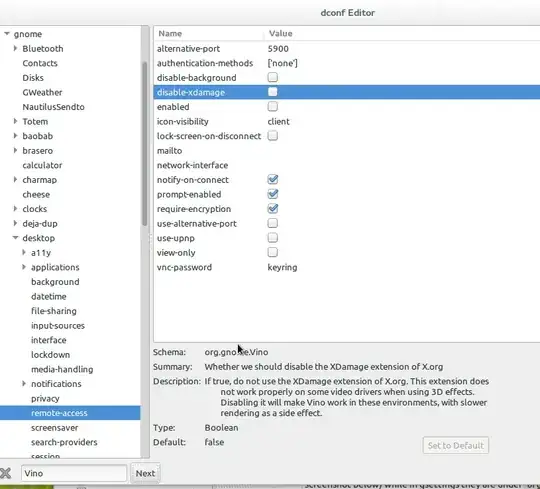Select search-providers in the tree
The height and width of the screenshot is (489, 540).
[64, 442]
